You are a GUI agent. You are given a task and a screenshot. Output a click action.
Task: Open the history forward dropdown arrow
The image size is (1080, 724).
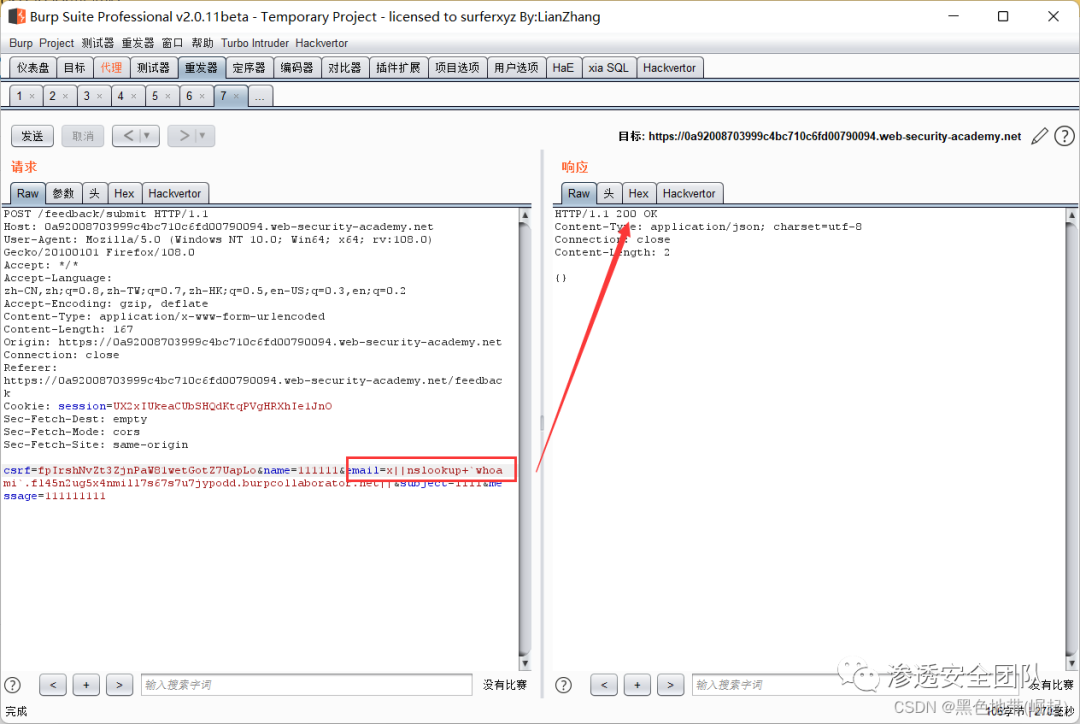click(x=202, y=136)
